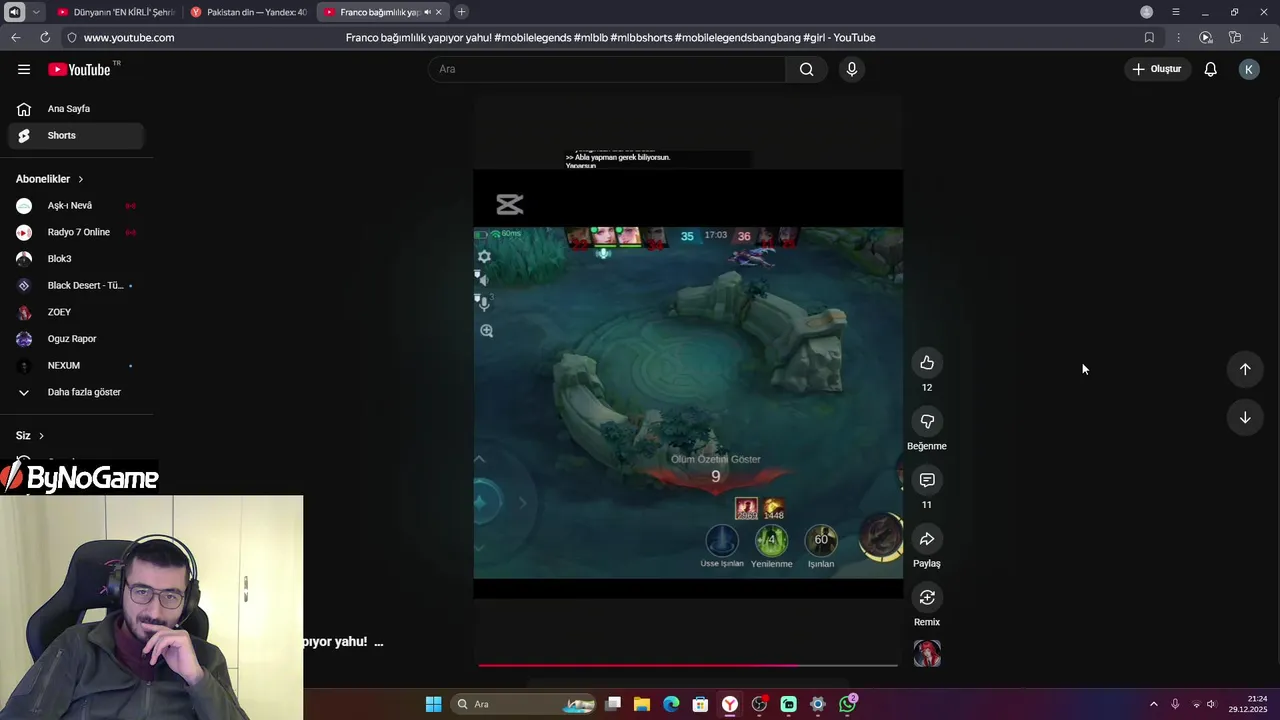Open the Short's comments panel
The image size is (1280, 720).
click(x=927, y=480)
